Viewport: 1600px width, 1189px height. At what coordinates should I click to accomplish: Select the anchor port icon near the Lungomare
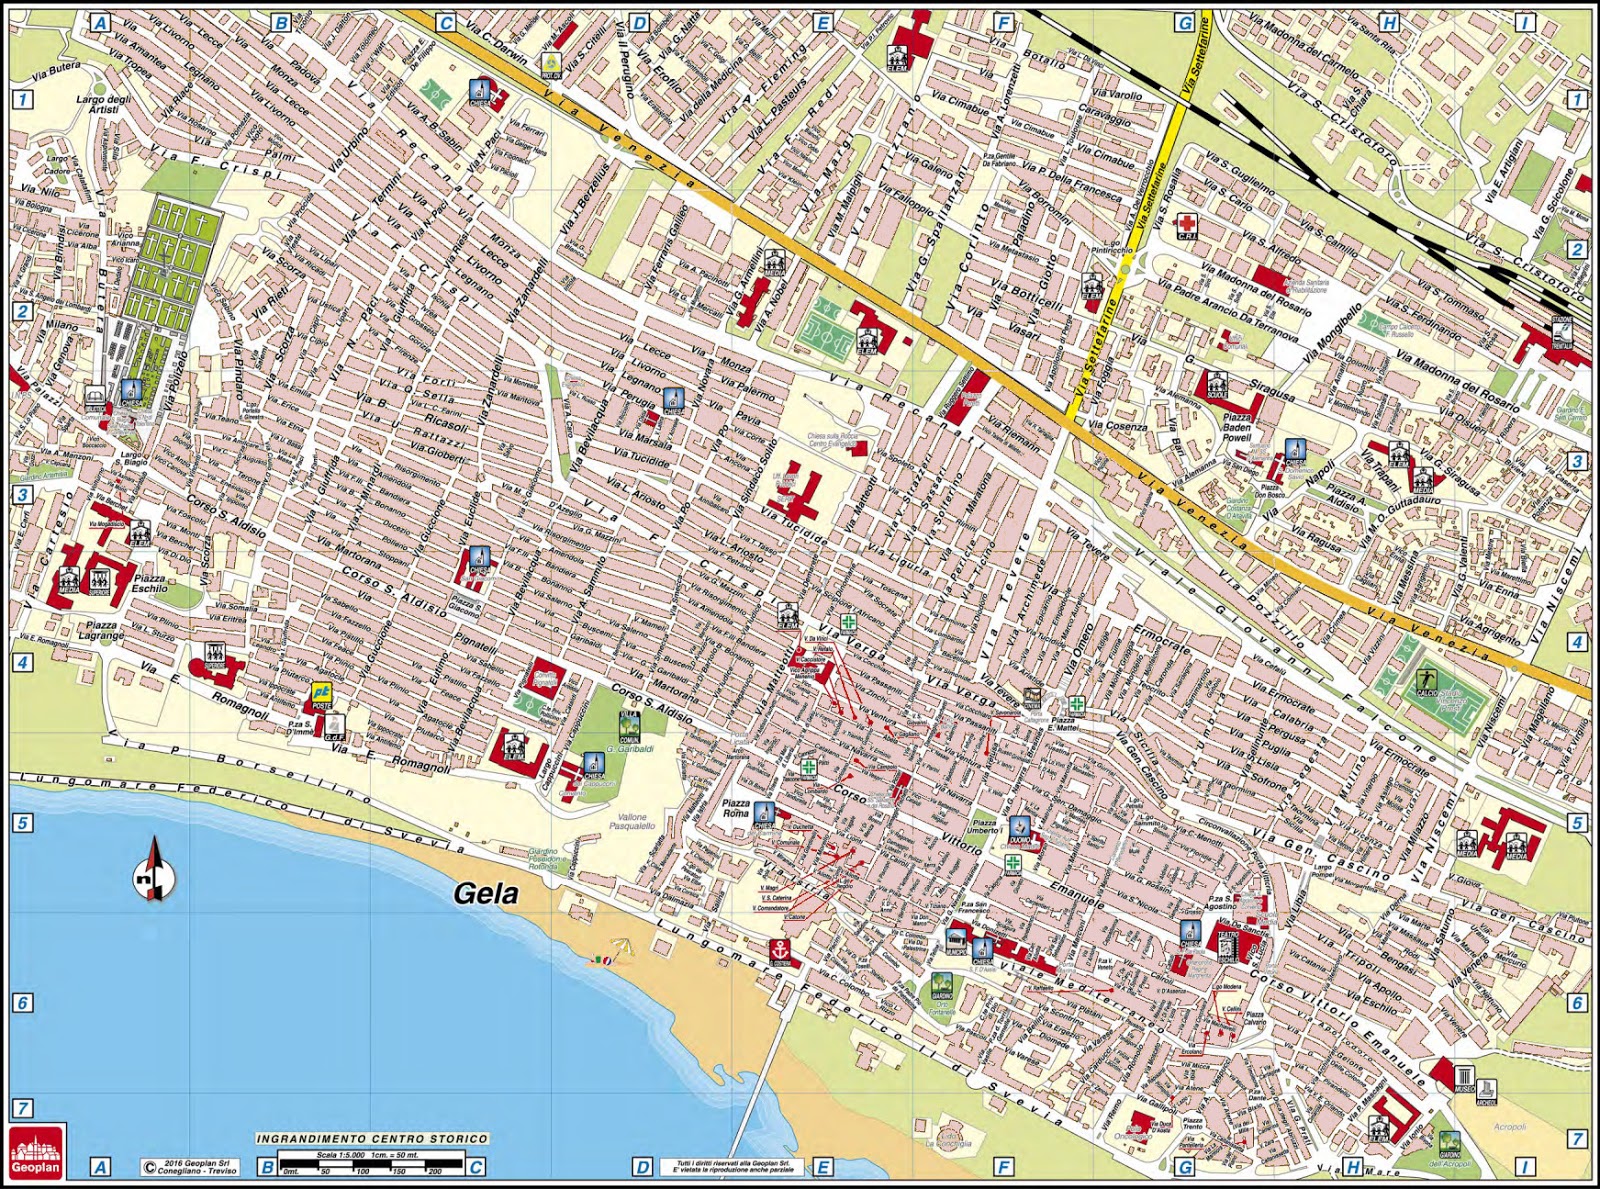click(x=780, y=950)
